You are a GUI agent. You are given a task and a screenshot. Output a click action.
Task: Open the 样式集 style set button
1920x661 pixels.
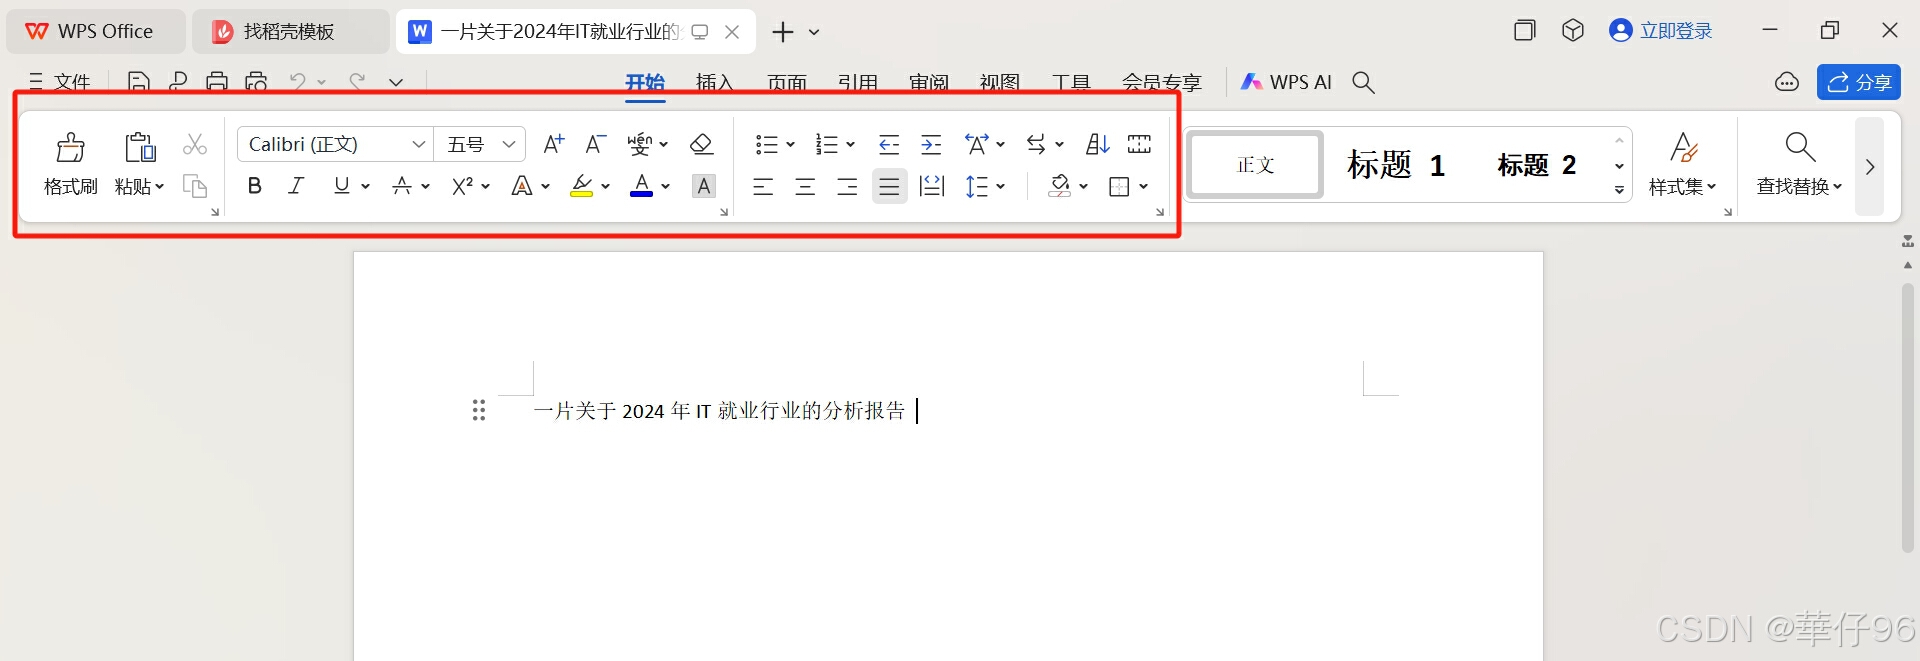pos(1683,164)
